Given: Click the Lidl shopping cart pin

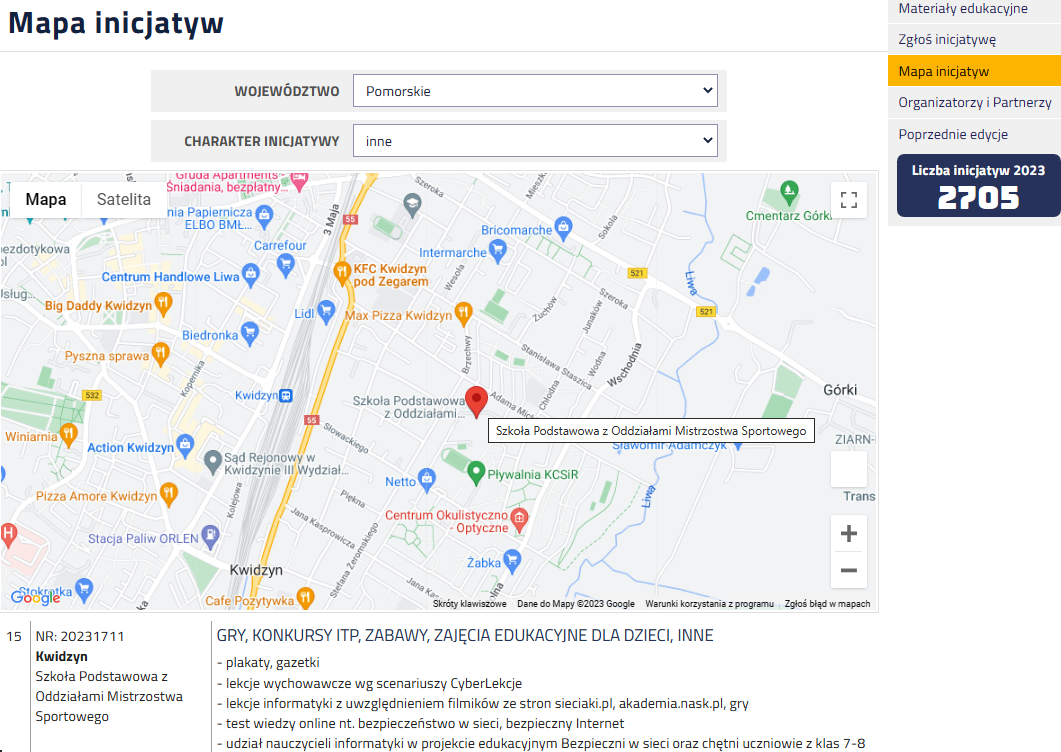Looking at the screenshot, I should pyautogui.click(x=326, y=312).
